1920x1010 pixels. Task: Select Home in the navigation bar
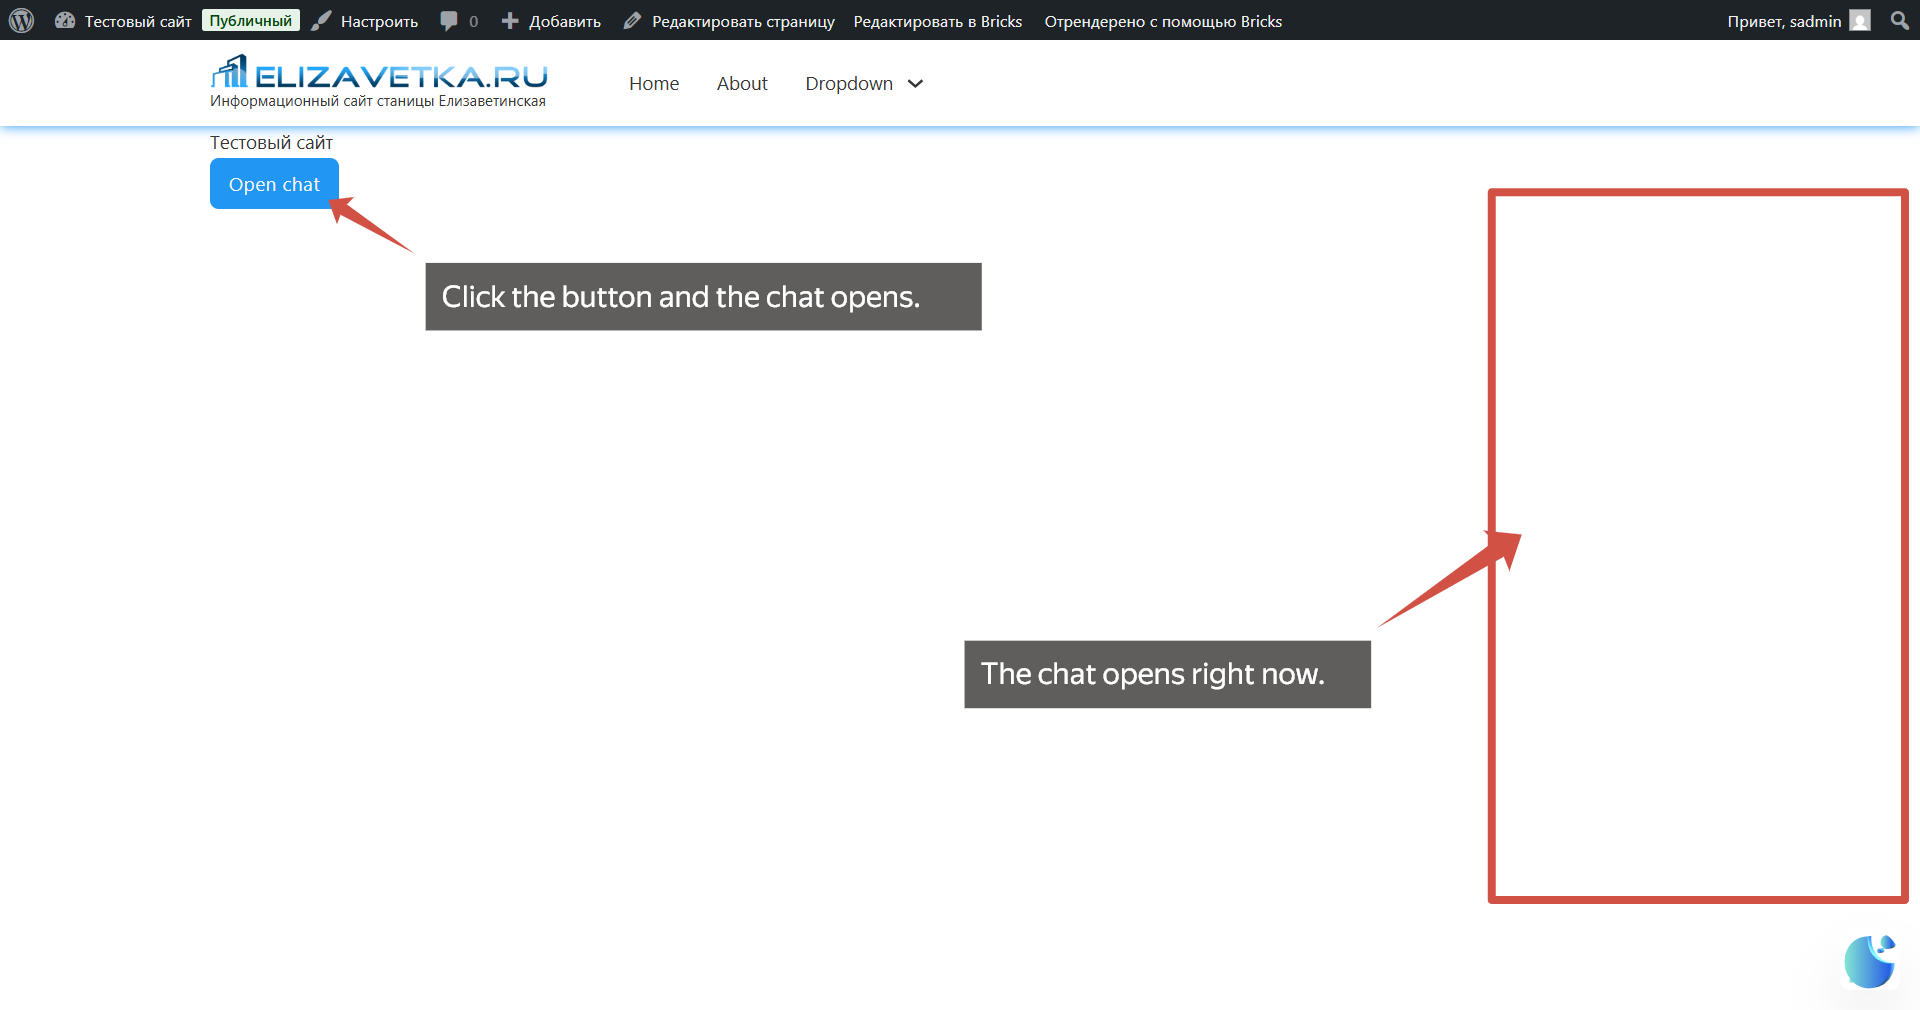pyautogui.click(x=654, y=84)
